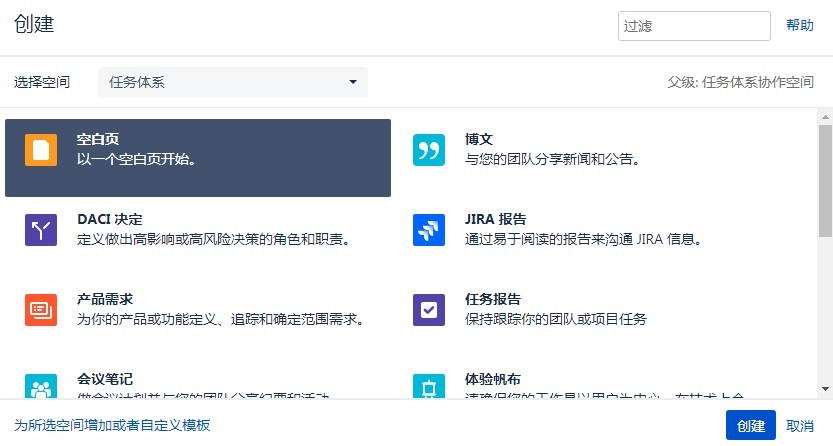This screenshot has width=833, height=446.
Task: Select the JIRA 报告 template title
Action: [x=495, y=219]
